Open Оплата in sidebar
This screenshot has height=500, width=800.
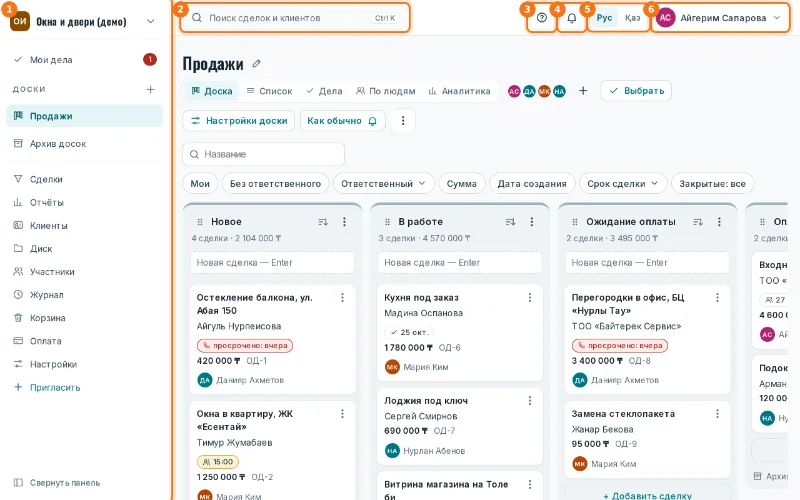coord(85,341)
